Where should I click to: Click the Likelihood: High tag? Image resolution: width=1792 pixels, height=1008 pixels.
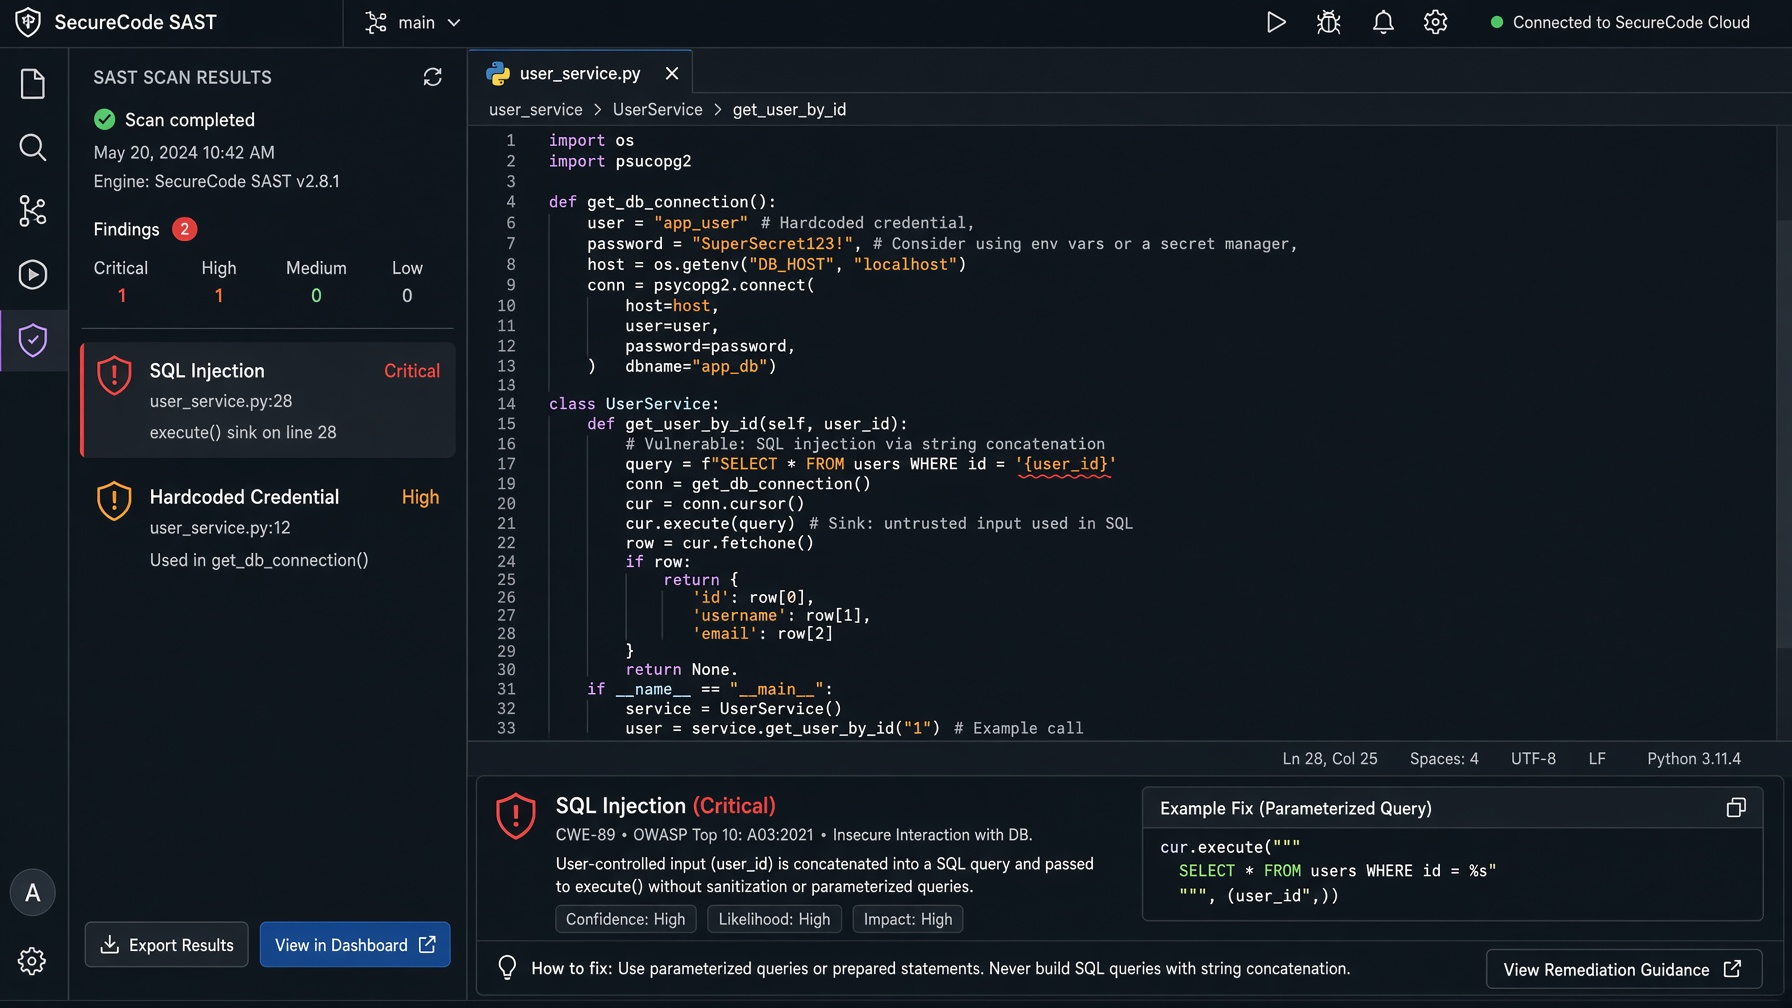point(774,919)
